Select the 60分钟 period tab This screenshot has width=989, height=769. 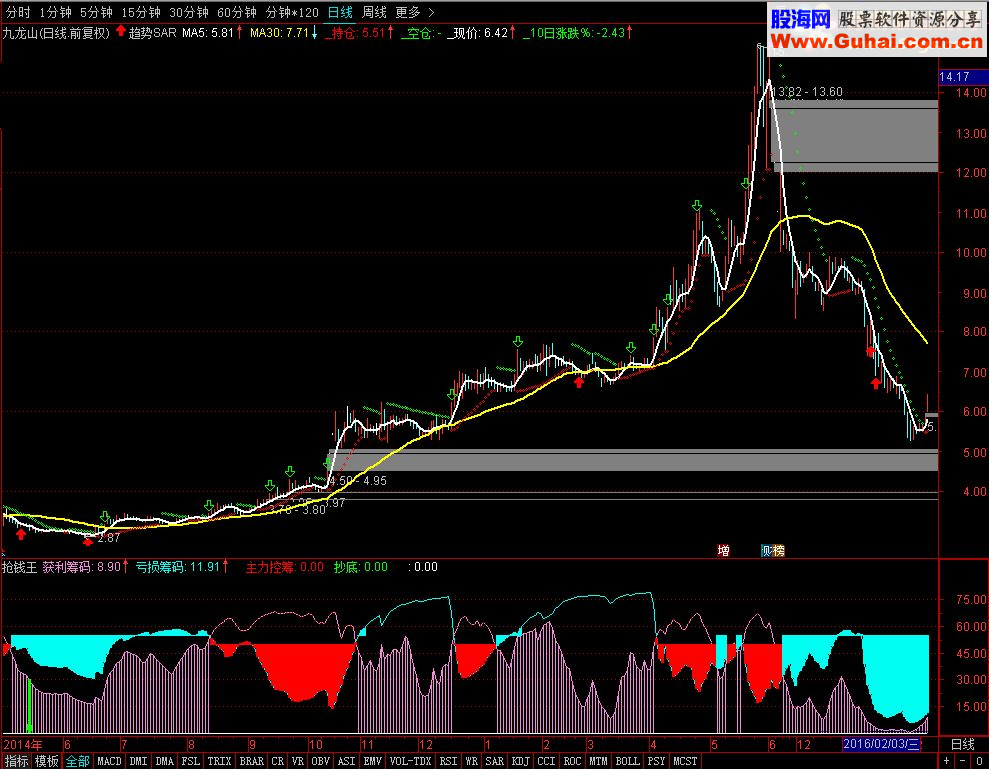tap(237, 12)
